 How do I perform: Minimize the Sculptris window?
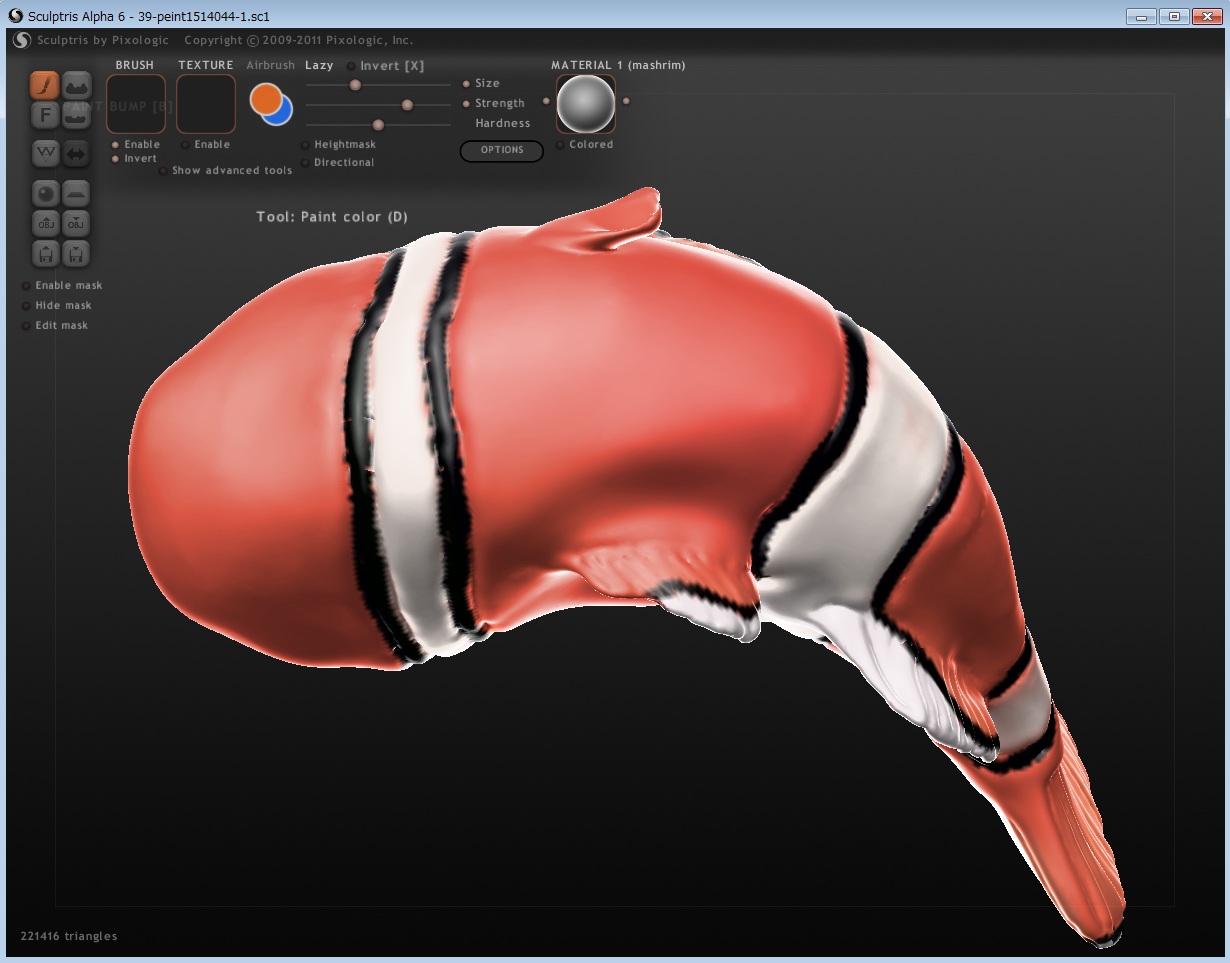pyautogui.click(x=1141, y=16)
